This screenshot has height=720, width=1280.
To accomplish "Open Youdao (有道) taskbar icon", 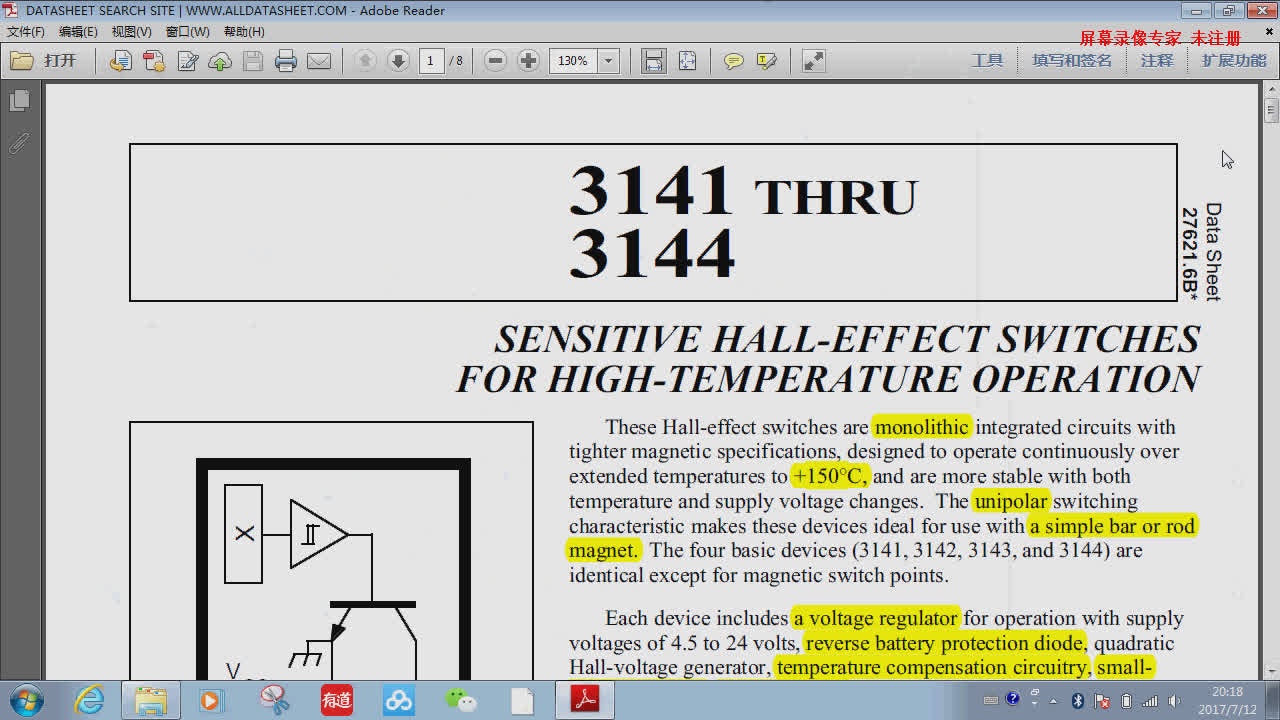I will 337,700.
